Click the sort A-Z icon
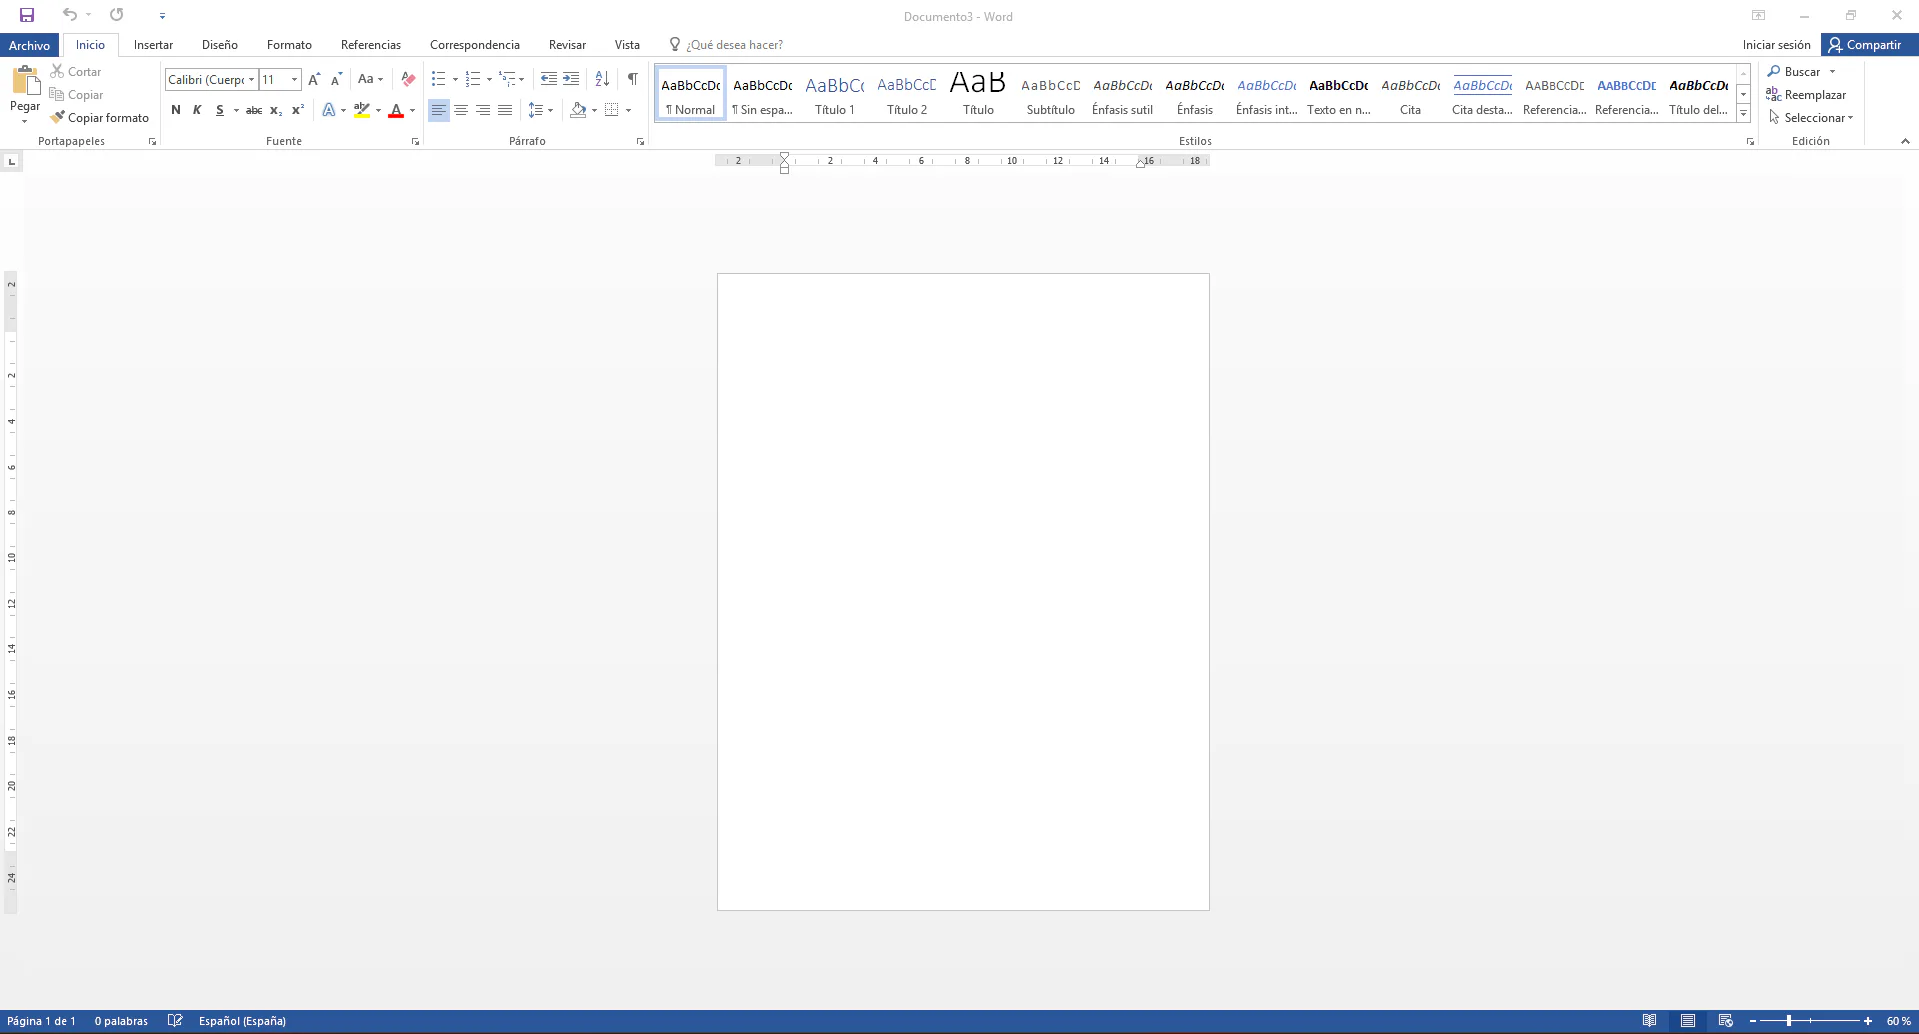The height and width of the screenshot is (1034, 1919). 602,79
